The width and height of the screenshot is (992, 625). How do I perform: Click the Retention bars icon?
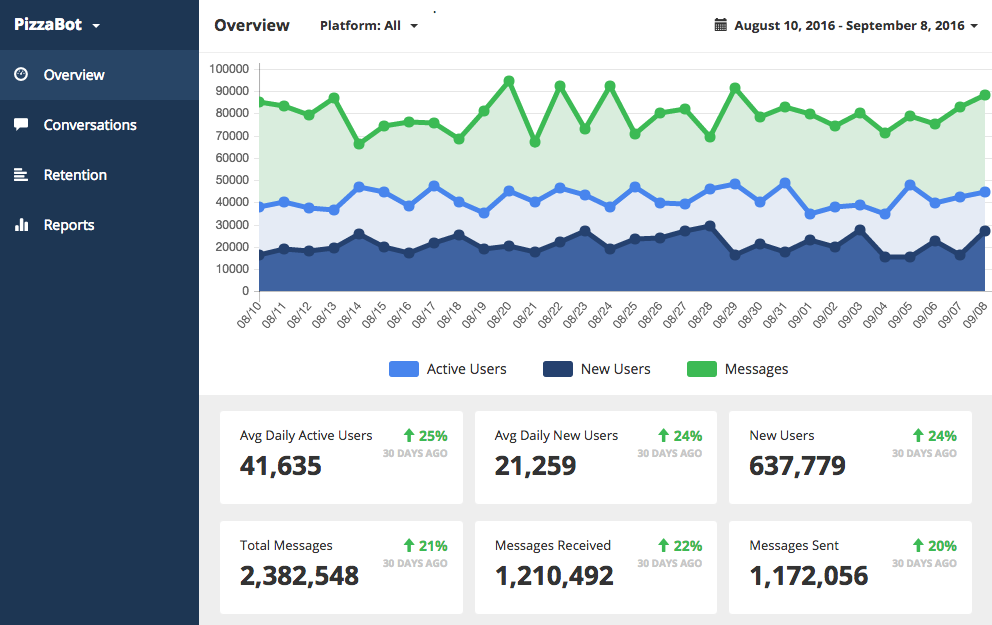[x=21, y=175]
